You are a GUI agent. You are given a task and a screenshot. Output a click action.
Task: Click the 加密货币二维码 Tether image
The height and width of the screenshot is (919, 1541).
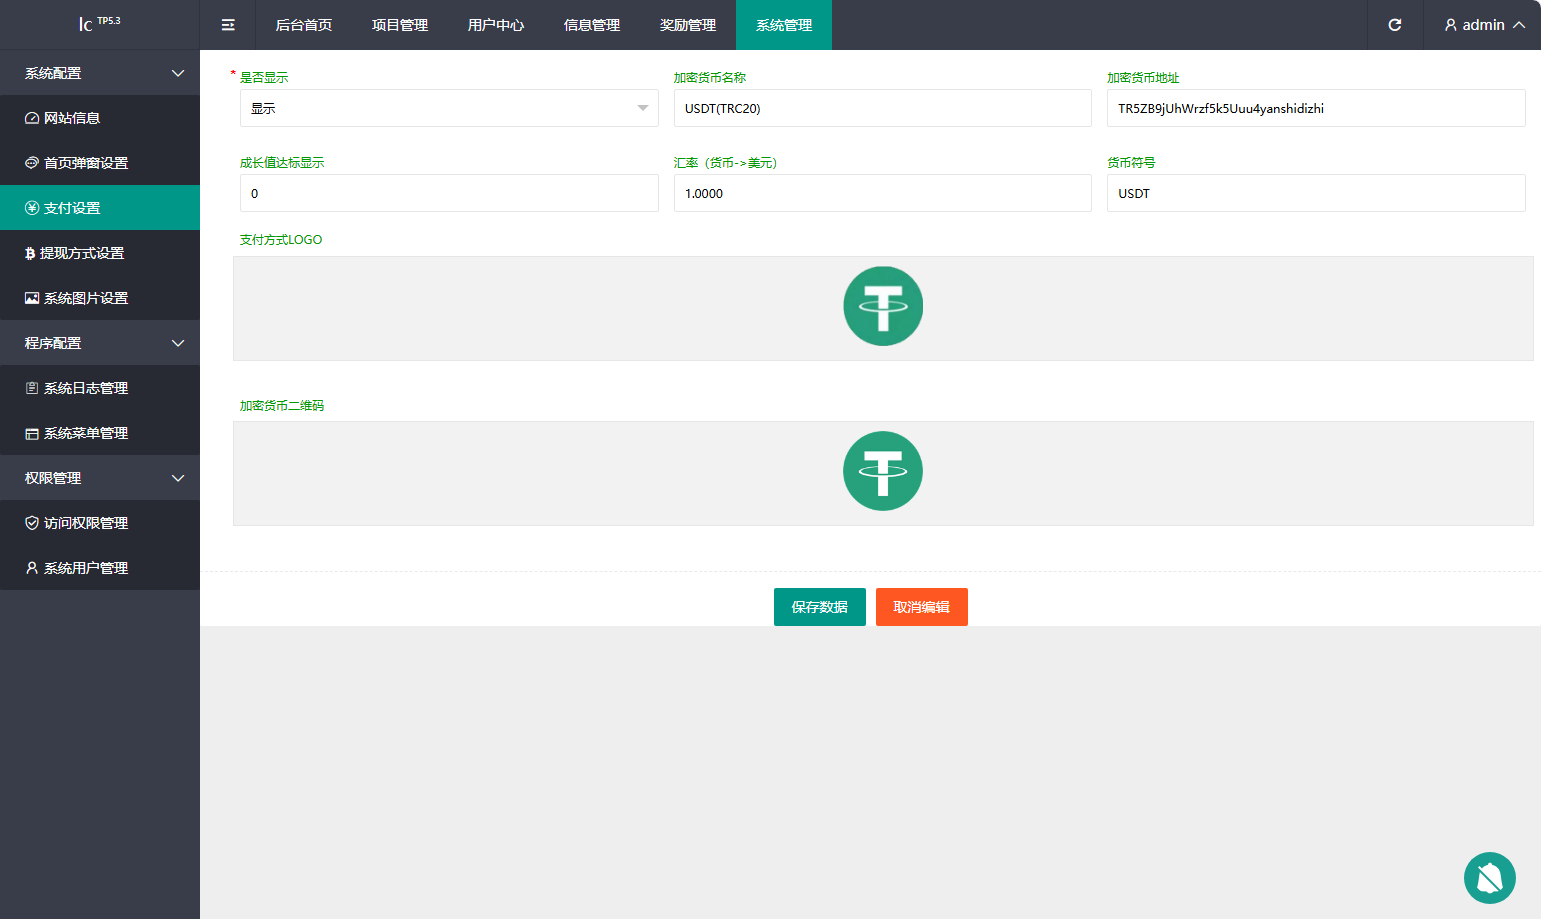pyautogui.click(x=883, y=471)
